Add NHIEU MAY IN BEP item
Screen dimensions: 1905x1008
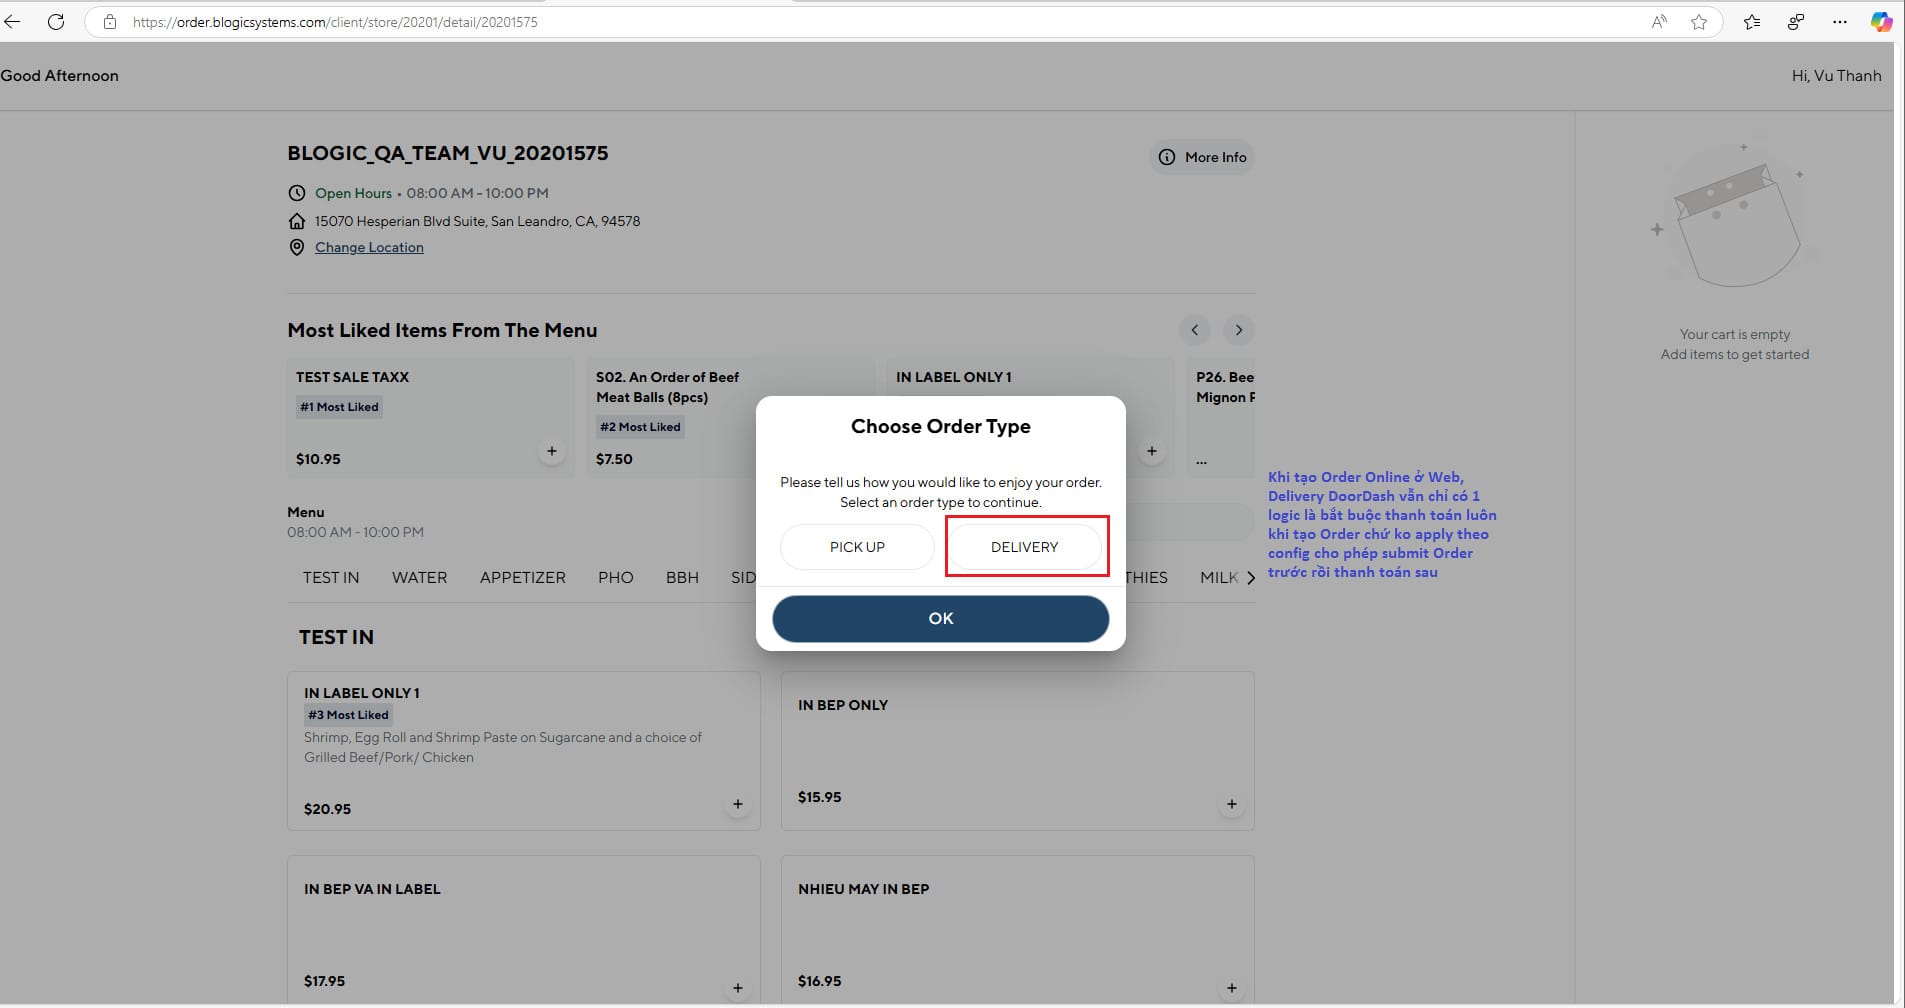pyautogui.click(x=1231, y=988)
